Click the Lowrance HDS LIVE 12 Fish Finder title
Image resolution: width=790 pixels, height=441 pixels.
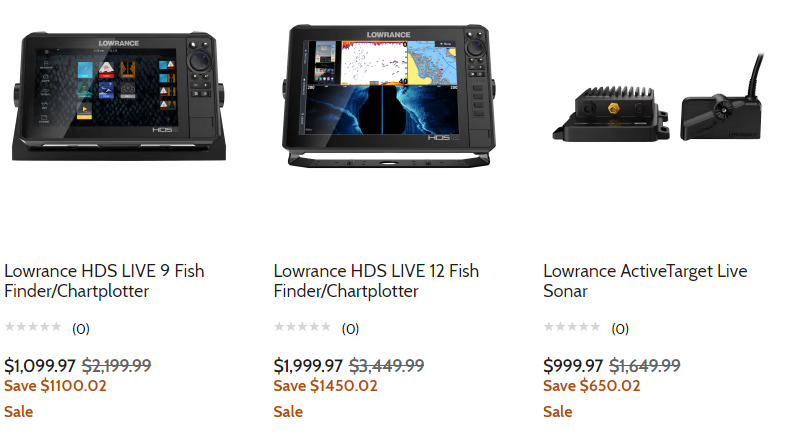click(x=376, y=281)
